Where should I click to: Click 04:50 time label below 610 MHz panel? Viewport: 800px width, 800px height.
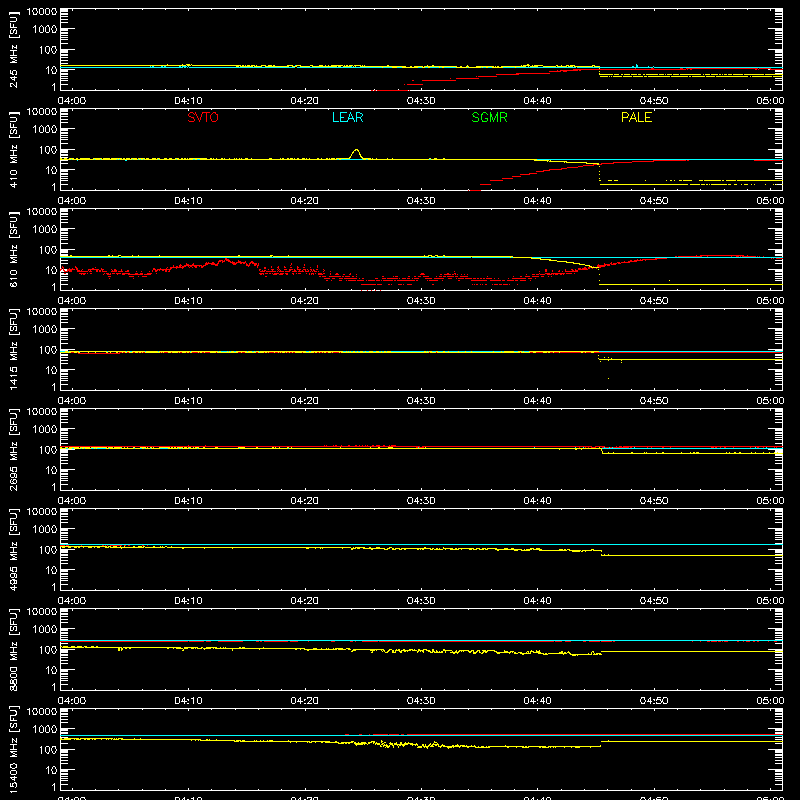(x=654, y=301)
